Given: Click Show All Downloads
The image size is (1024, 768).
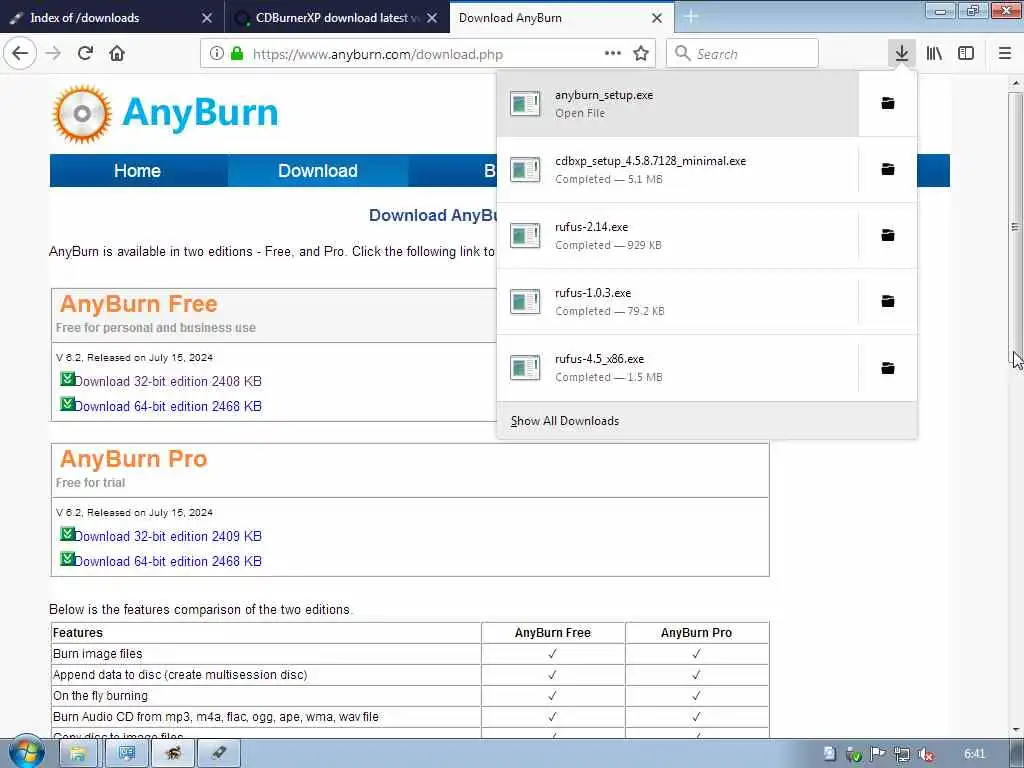Looking at the screenshot, I should pos(707,421).
